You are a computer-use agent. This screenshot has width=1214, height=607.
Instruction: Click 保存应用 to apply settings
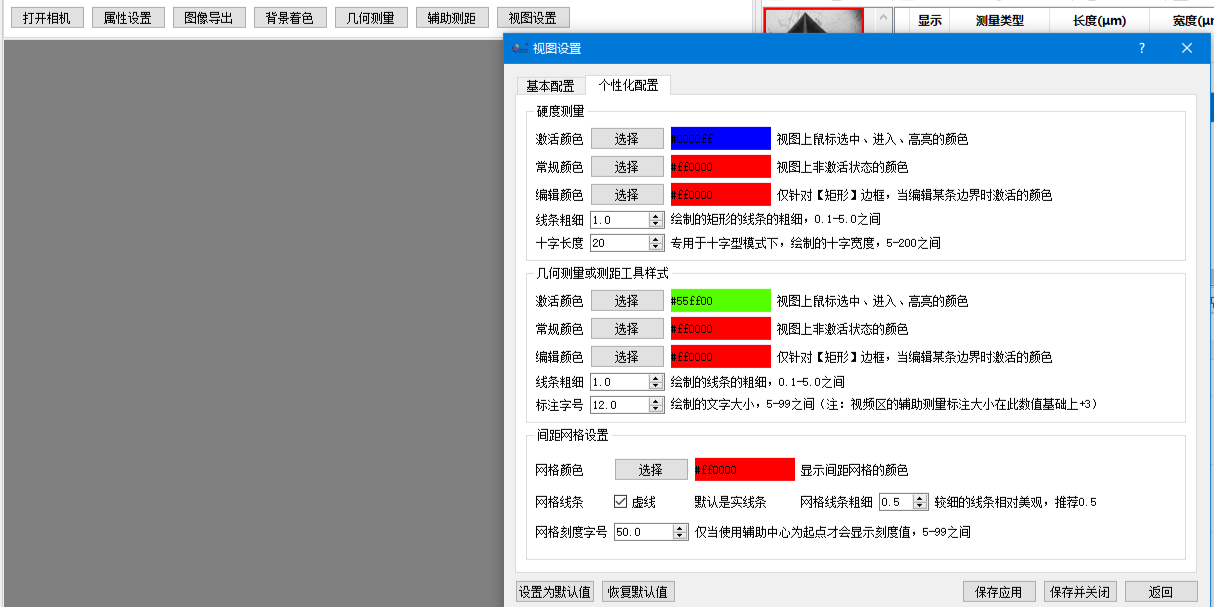point(999,592)
